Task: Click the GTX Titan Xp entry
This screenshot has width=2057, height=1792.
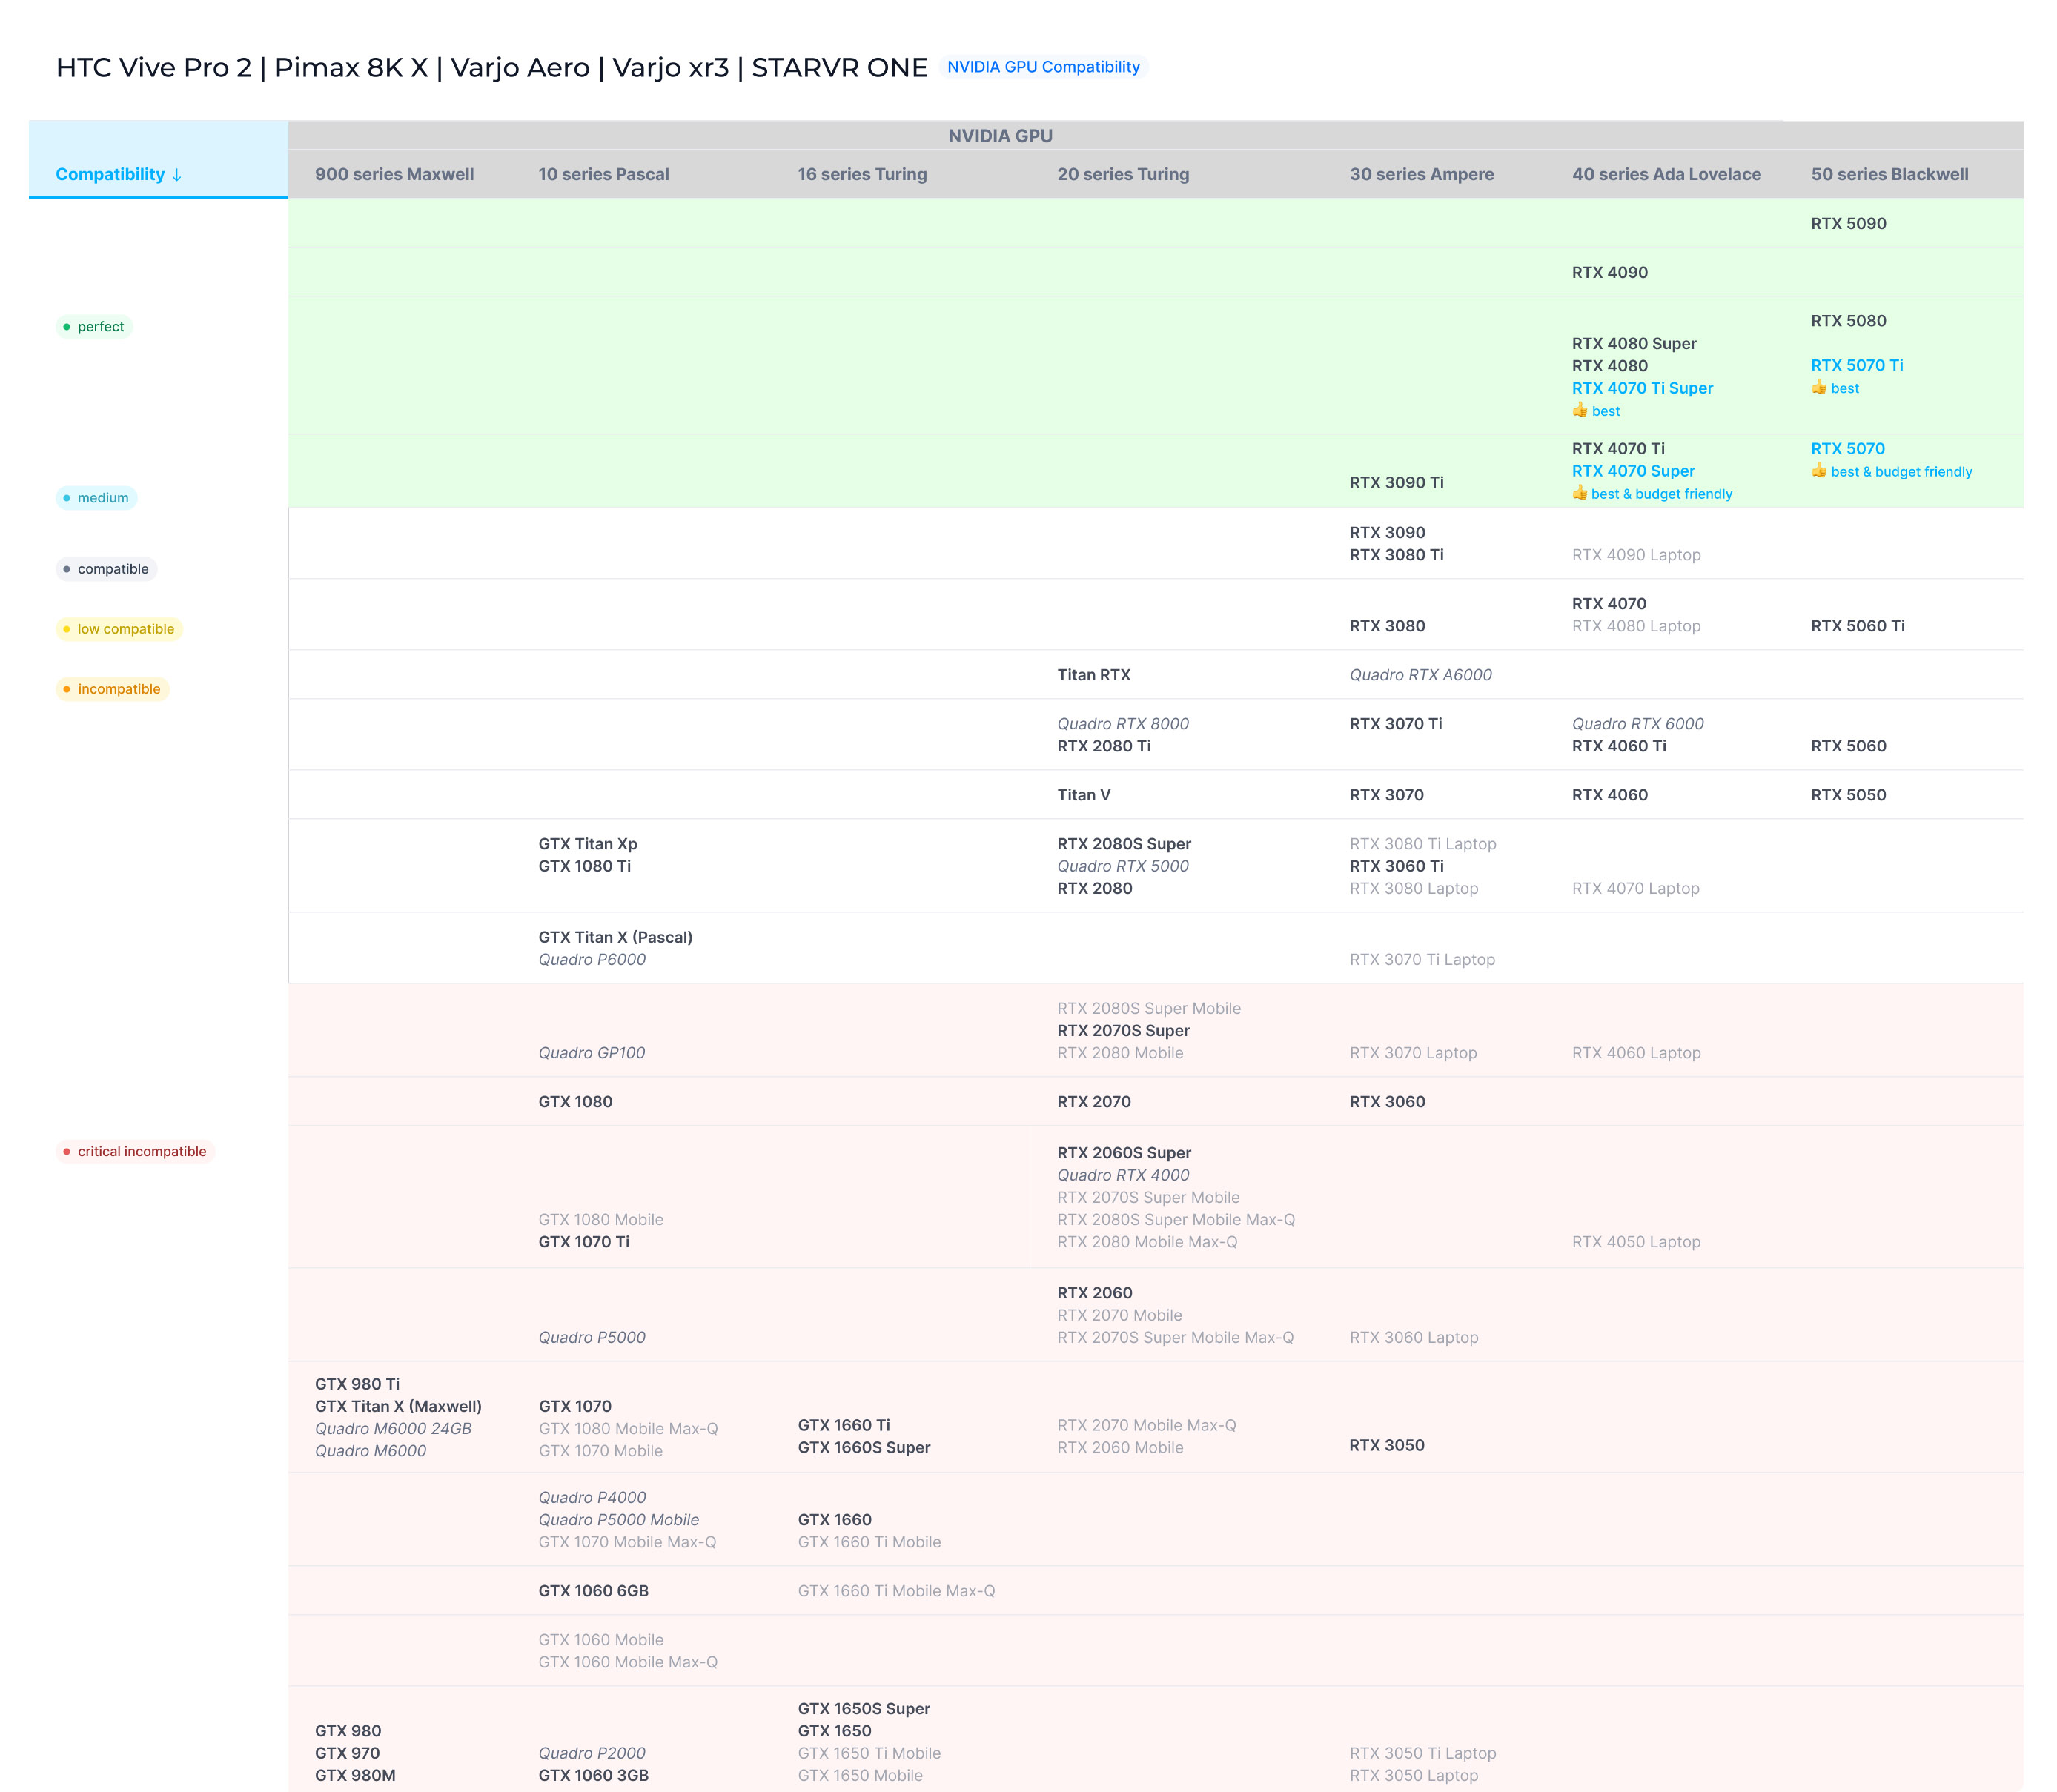Action: coord(588,844)
